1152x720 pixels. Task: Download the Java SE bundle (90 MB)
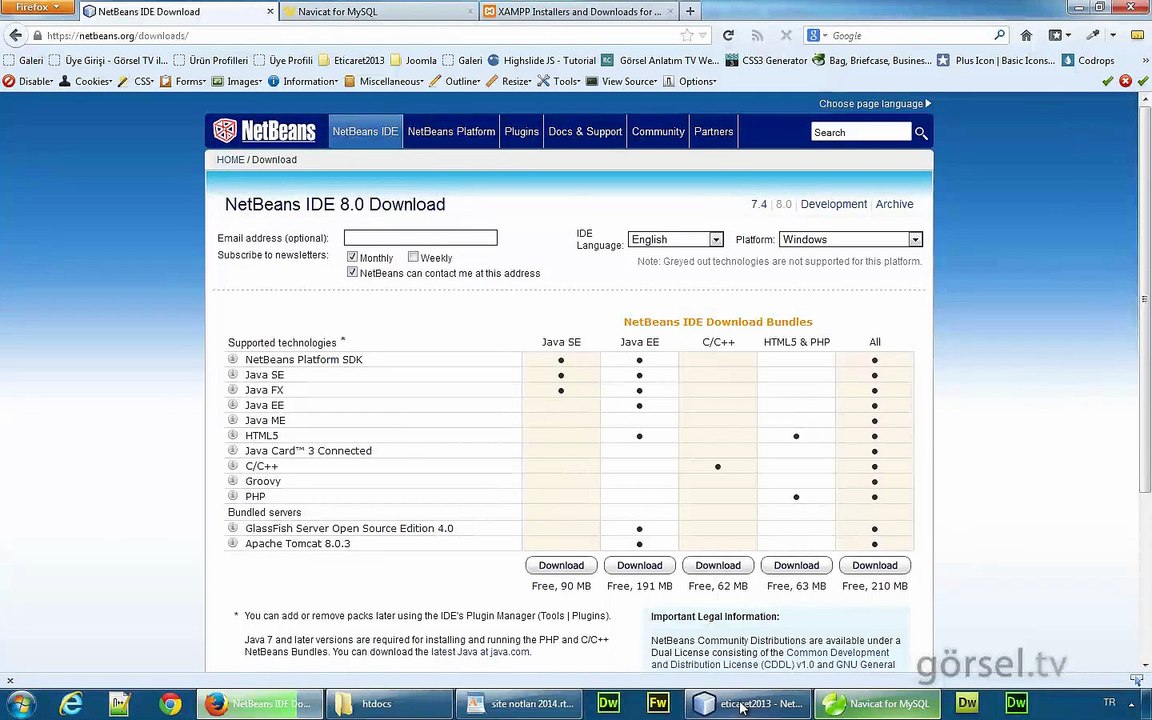point(561,565)
